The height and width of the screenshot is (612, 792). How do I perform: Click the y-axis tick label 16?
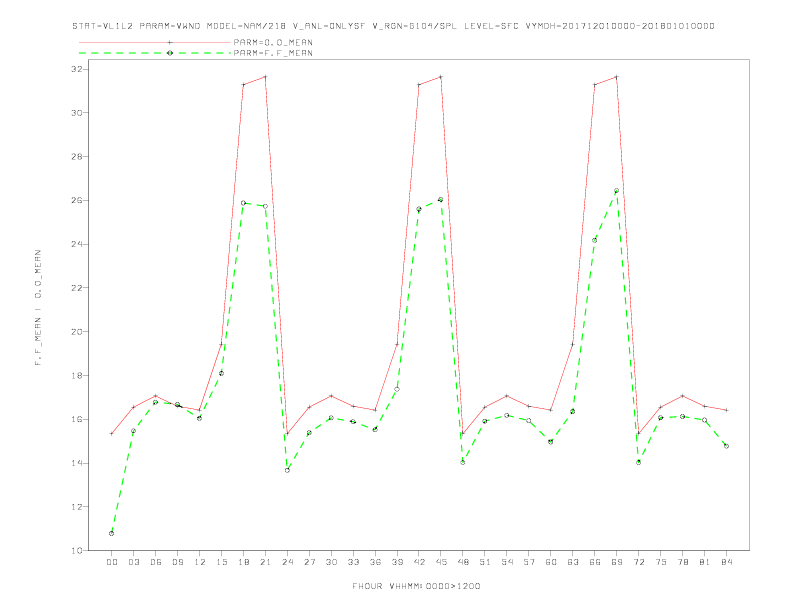77,419
